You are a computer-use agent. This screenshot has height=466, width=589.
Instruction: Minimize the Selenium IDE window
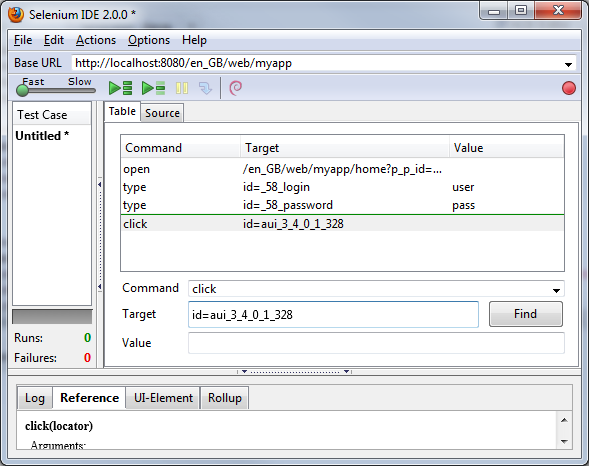tap(494, 11)
